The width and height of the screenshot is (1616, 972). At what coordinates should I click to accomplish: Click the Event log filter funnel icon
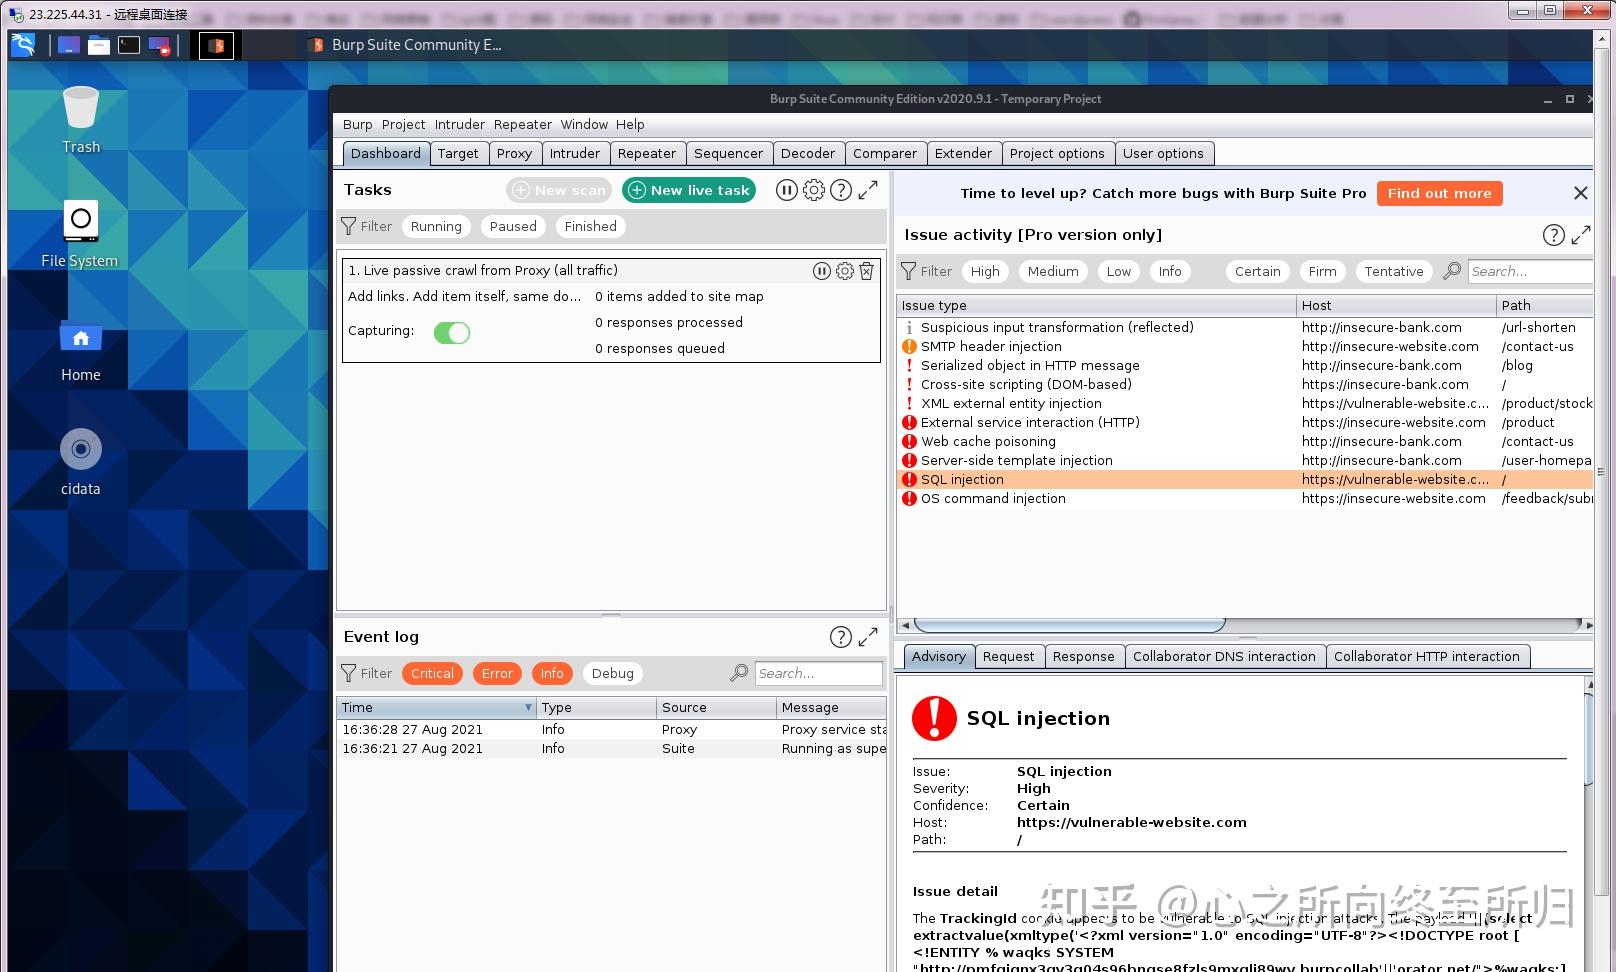(348, 673)
